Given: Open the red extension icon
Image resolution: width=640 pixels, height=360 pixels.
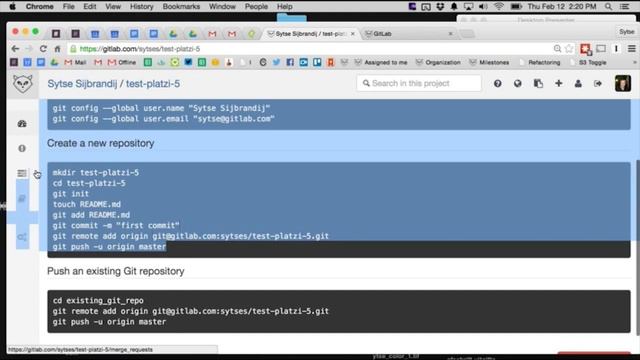Looking at the screenshot, I should click(586, 49).
